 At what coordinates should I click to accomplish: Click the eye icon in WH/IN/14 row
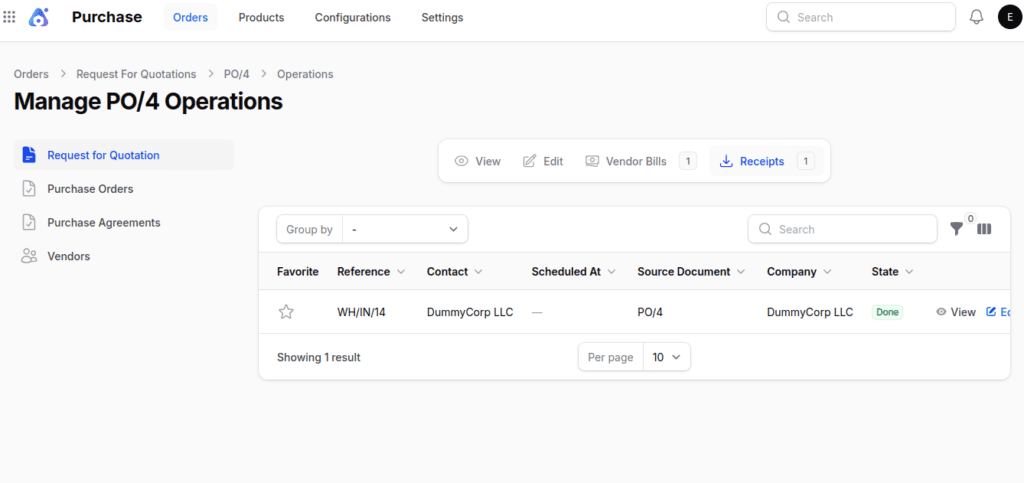(941, 312)
